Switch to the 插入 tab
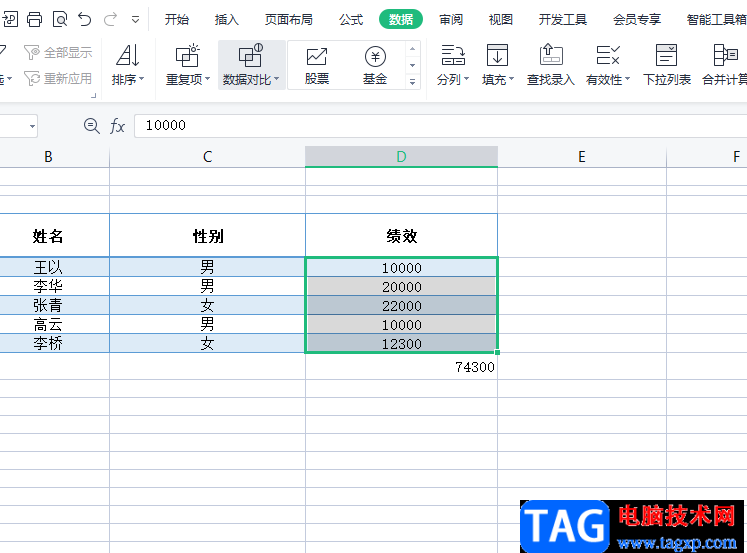Screen dimensions: 747x553 tap(226, 20)
